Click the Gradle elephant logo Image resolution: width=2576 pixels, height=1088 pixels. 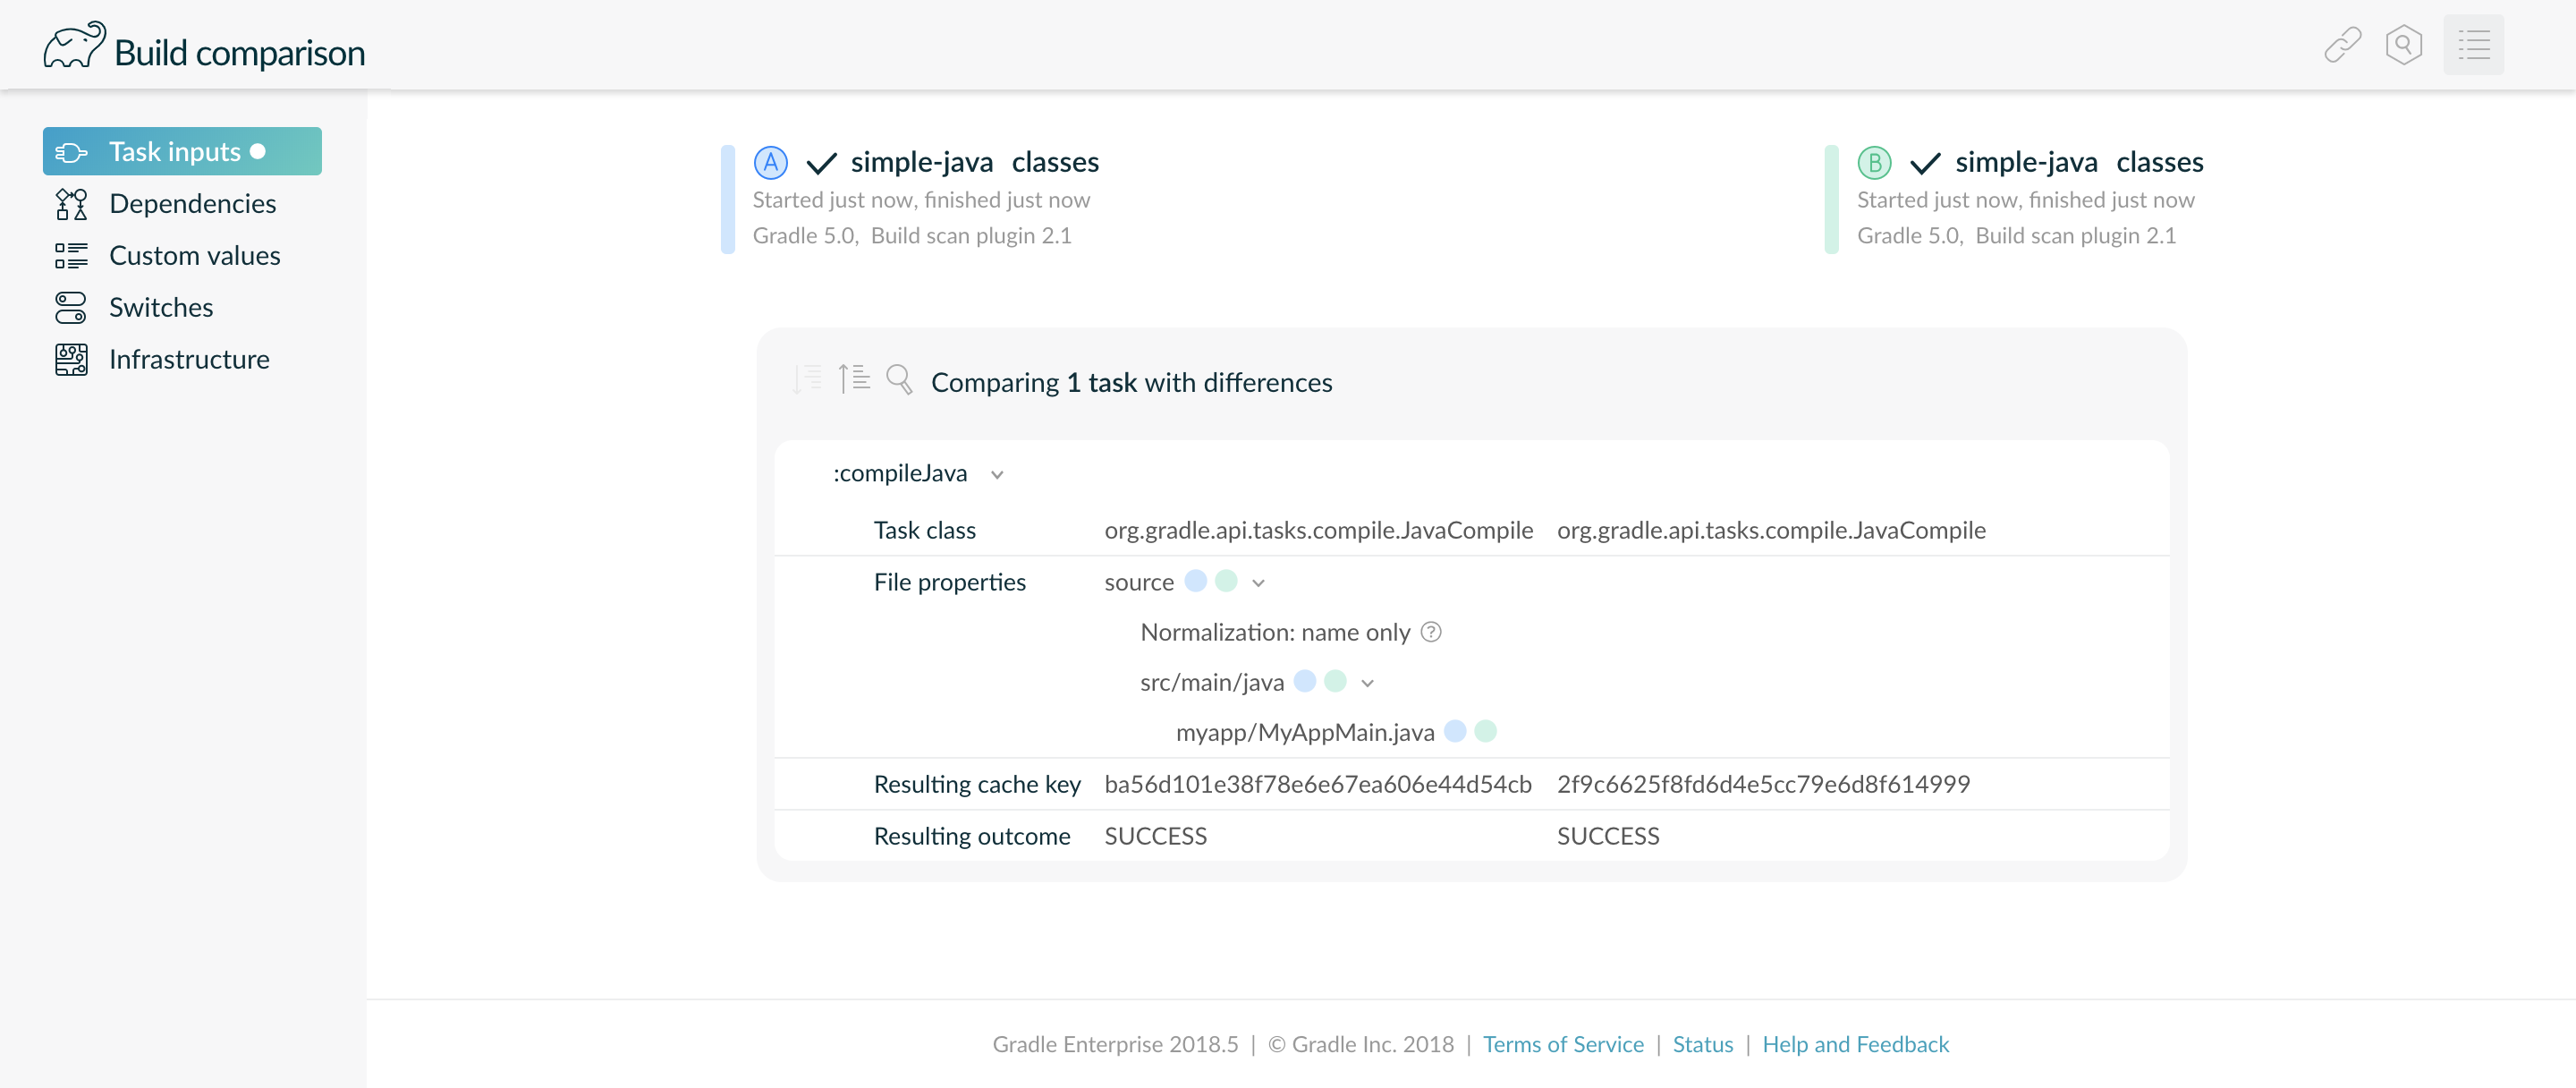tap(74, 46)
